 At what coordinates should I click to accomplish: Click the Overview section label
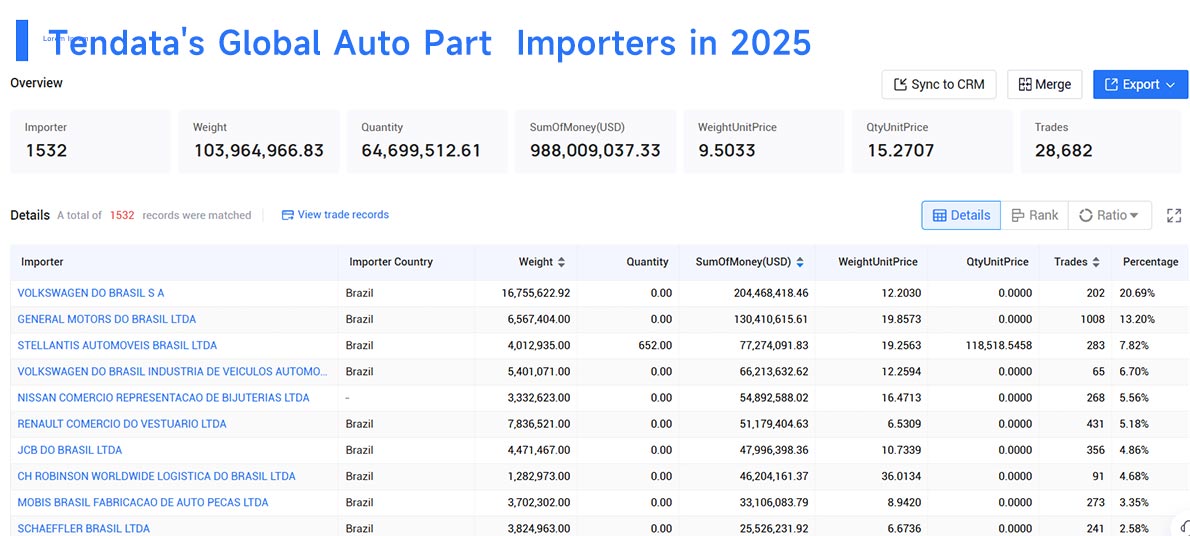(36, 83)
